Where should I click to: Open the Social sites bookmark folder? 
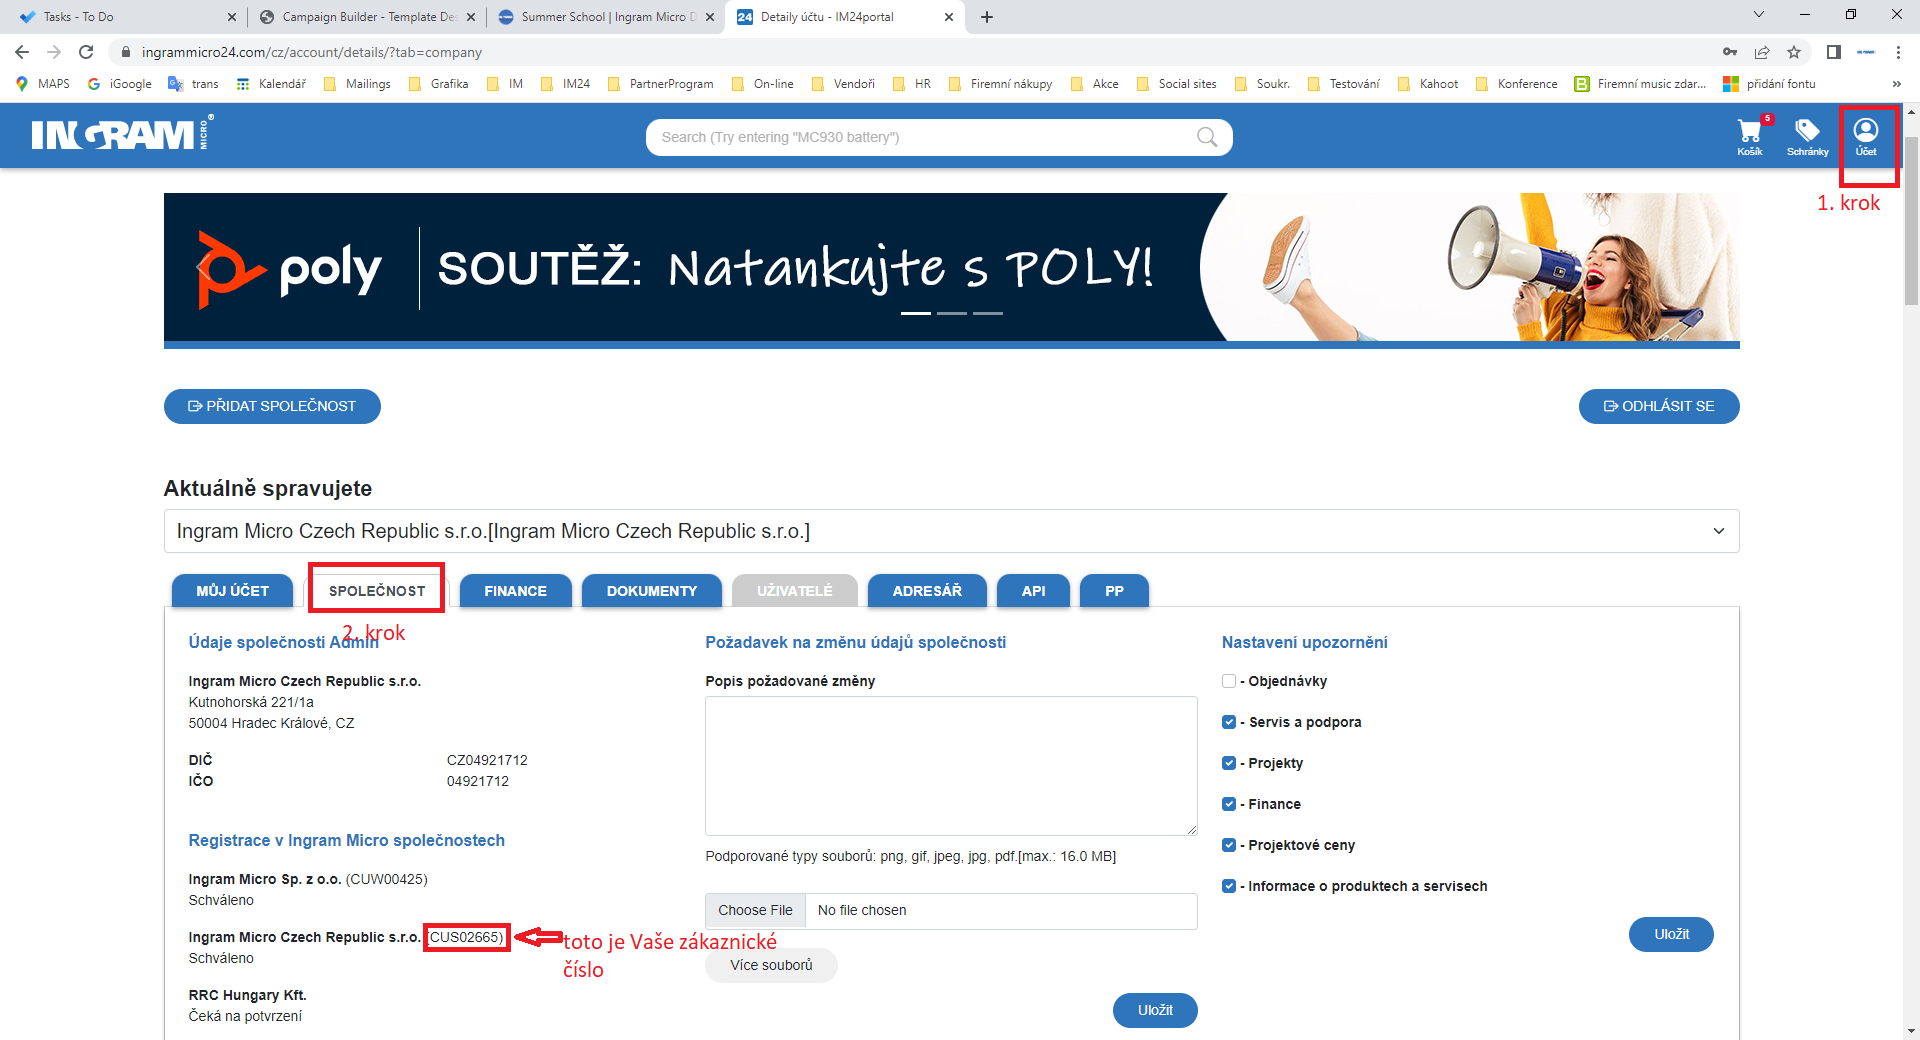click(1176, 84)
